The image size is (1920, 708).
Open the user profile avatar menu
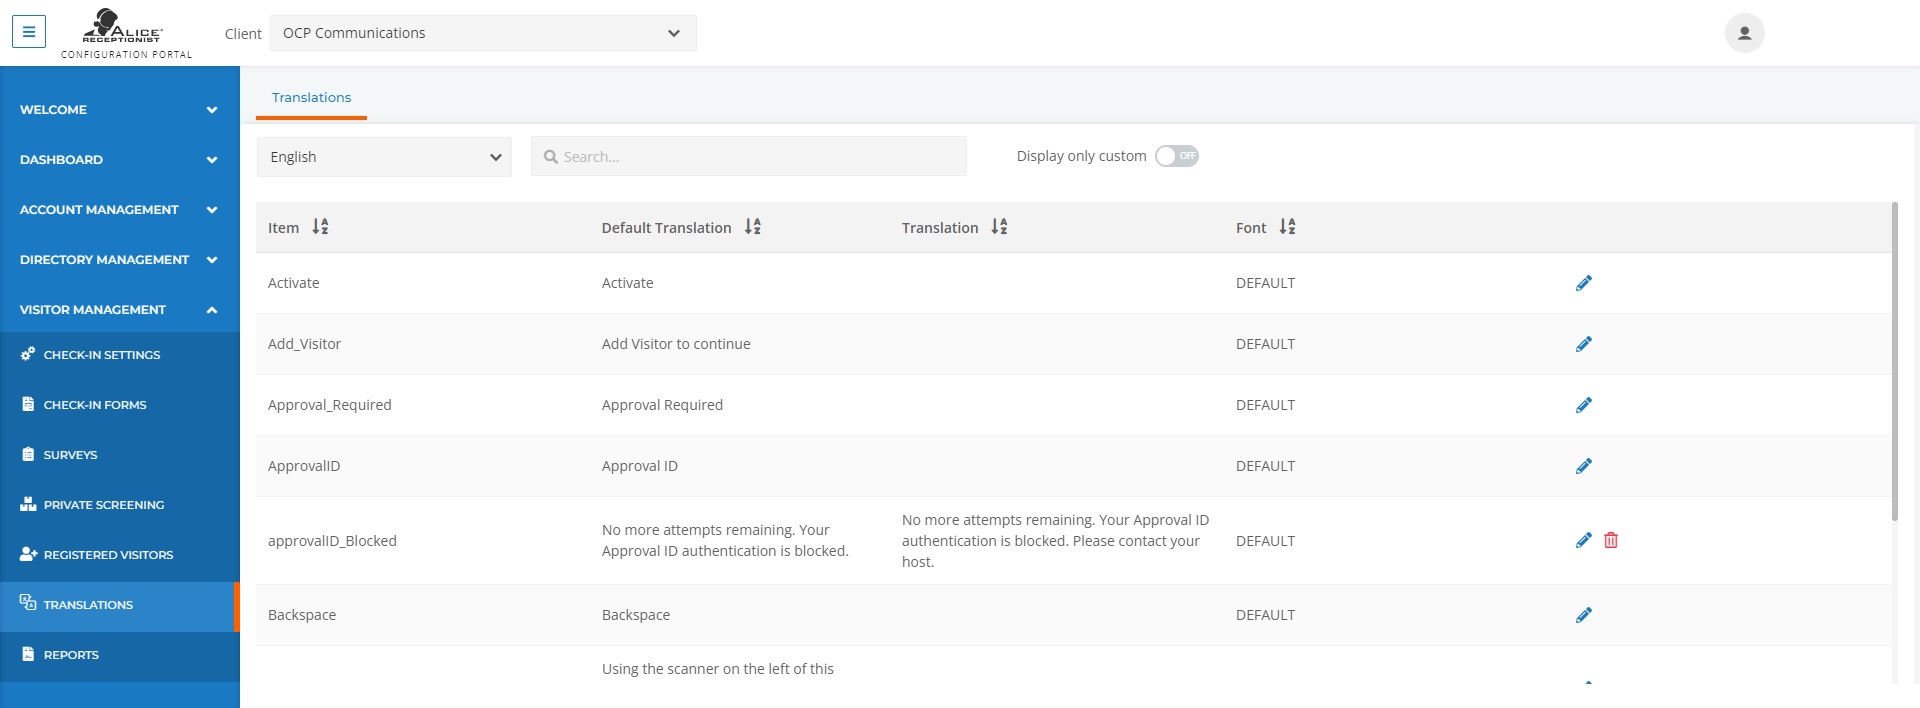1744,33
